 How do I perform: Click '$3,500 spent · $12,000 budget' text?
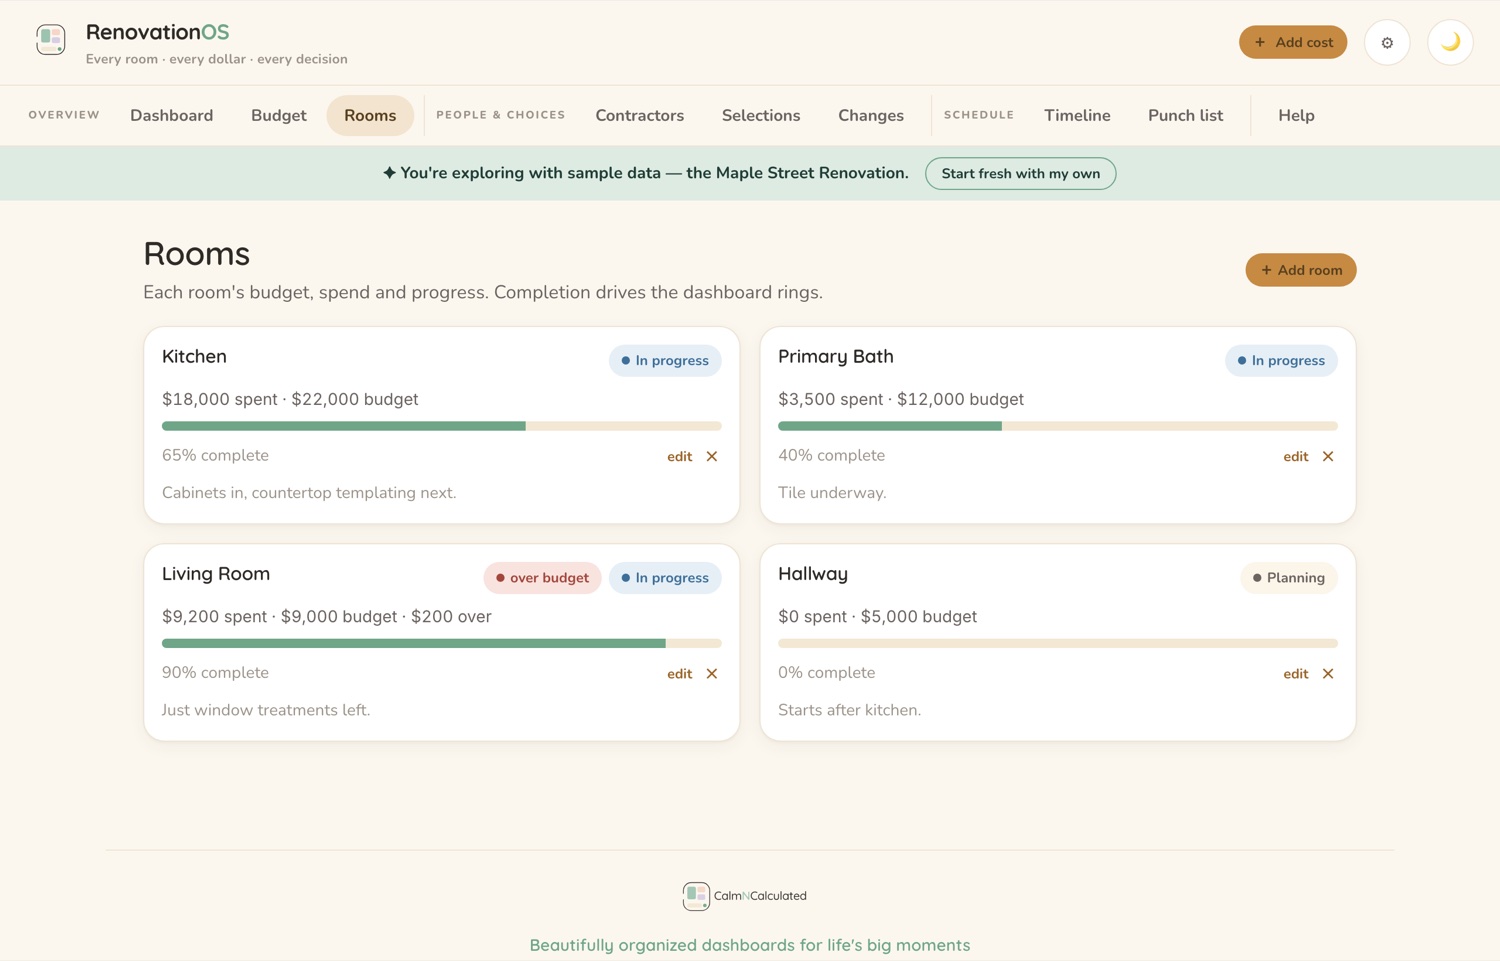(901, 399)
